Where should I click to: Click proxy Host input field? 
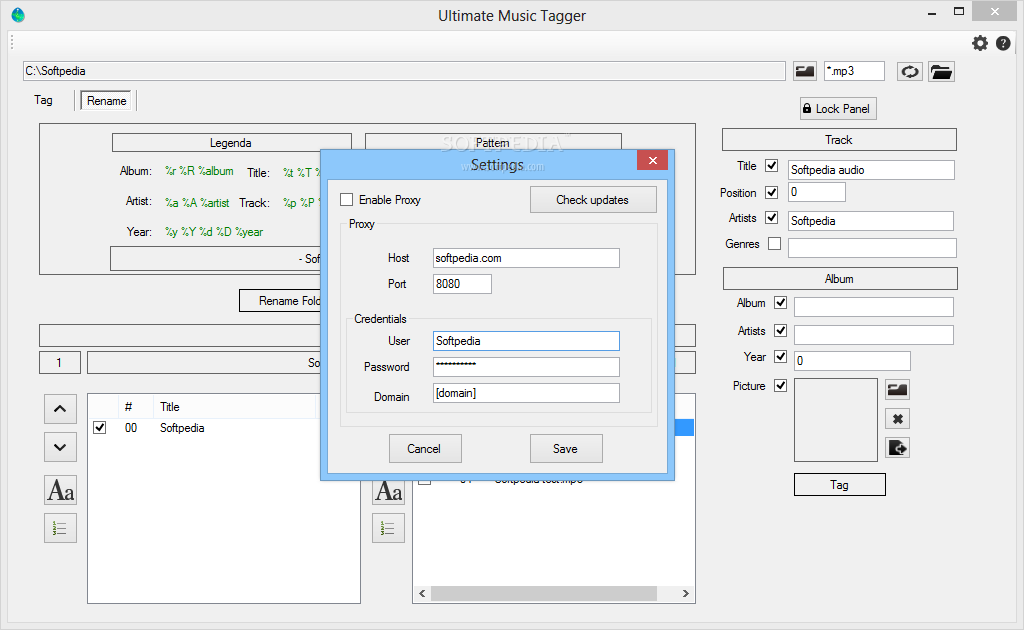526,258
